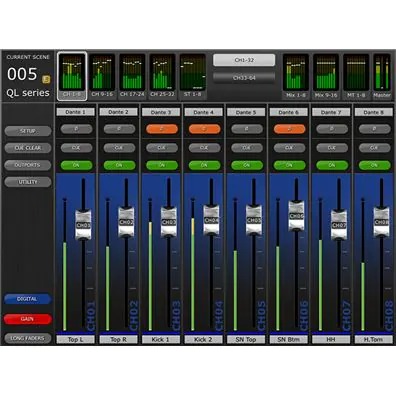Show the Master meter bank
396x396 pixels.
coord(382,76)
